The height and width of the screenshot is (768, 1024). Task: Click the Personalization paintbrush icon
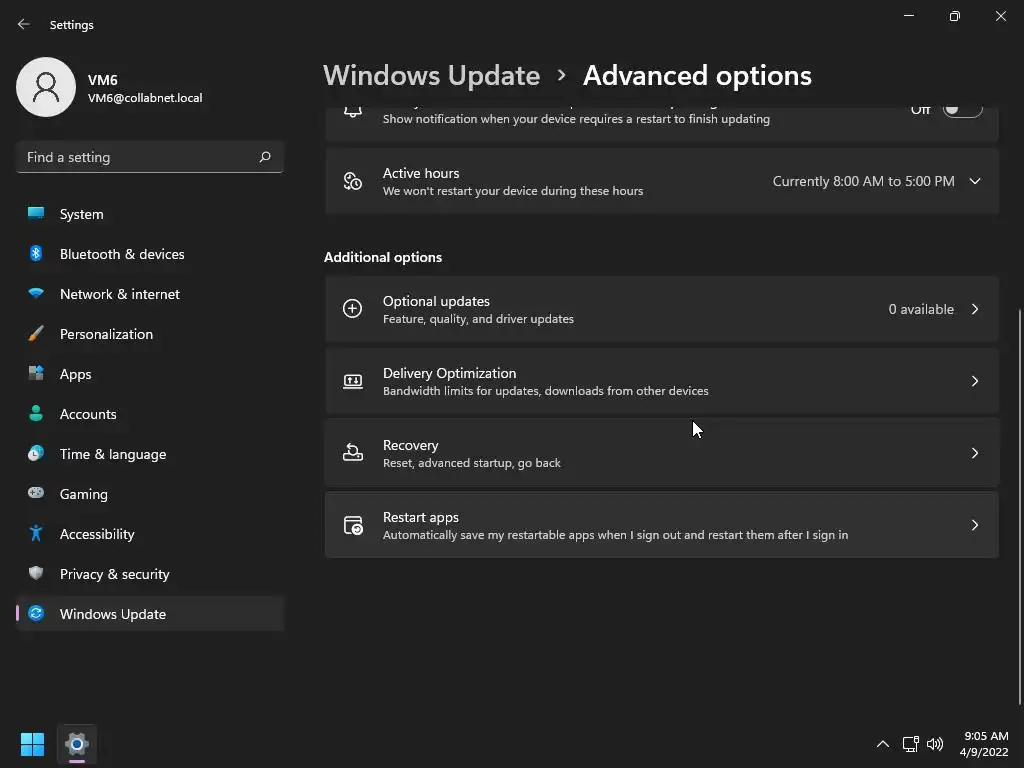point(36,334)
